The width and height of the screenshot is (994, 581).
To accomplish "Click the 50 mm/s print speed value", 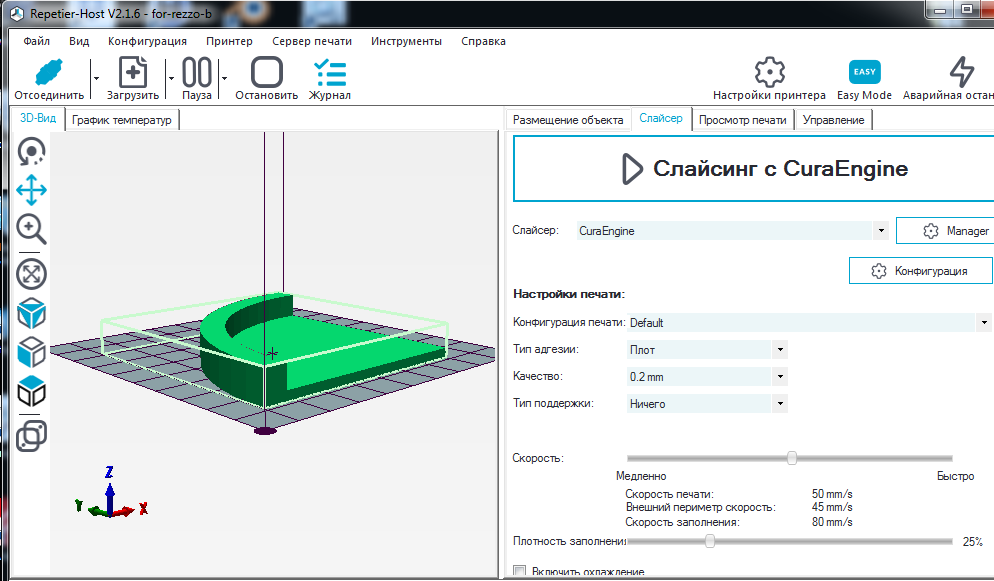I will click(832, 494).
